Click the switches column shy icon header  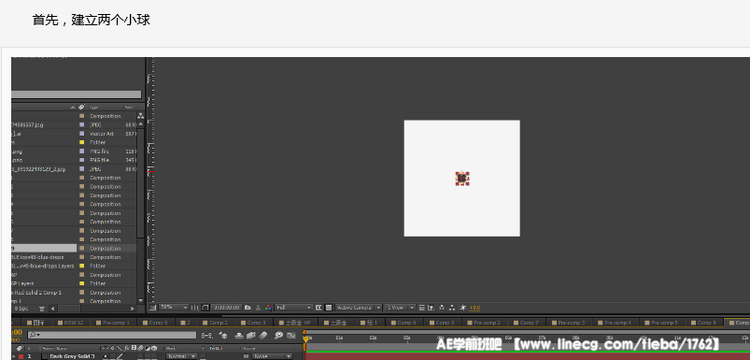(x=104, y=348)
